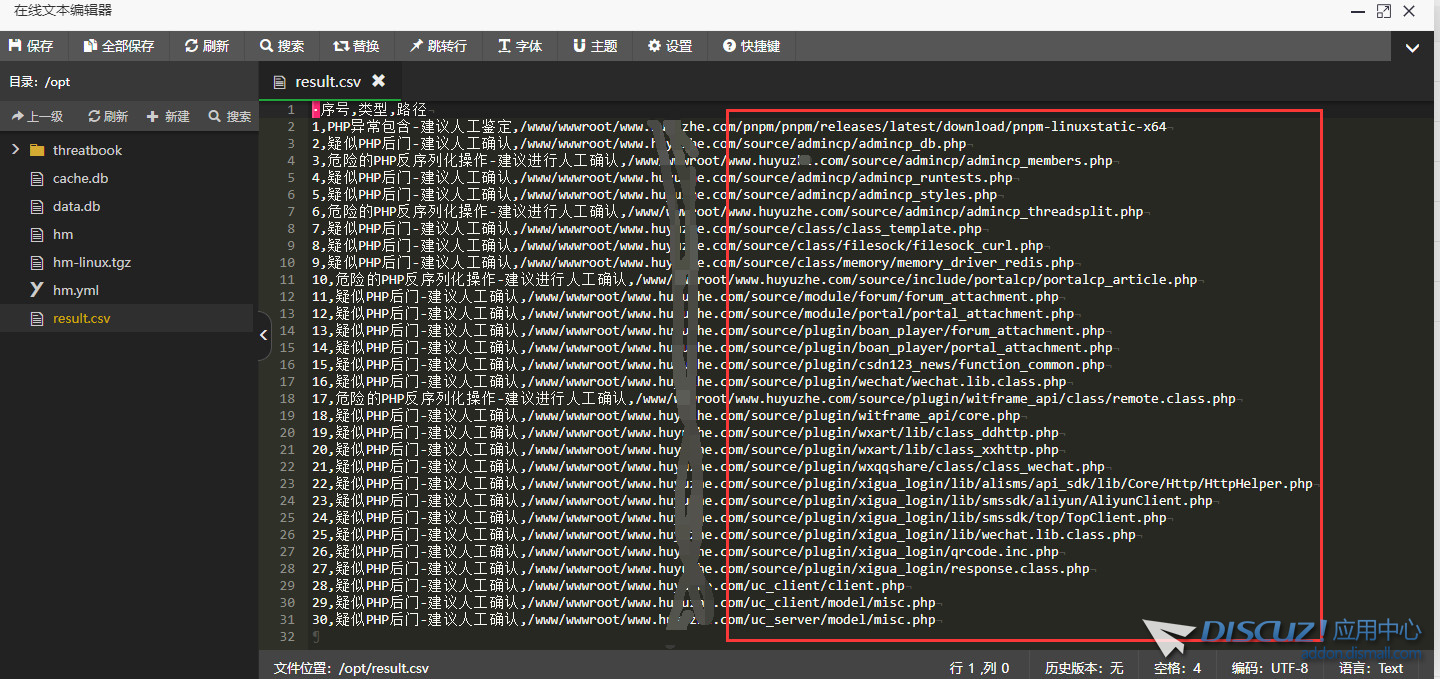1440x679 pixels.
Task: Expand the toolbar chevron at top right
Action: tap(1412, 47)
